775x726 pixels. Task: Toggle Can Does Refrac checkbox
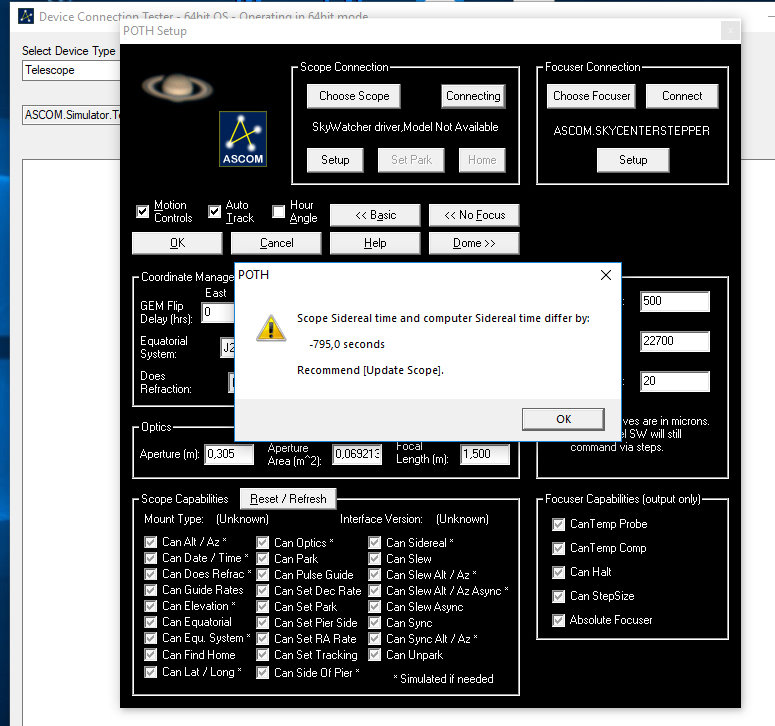click(151, 574)
